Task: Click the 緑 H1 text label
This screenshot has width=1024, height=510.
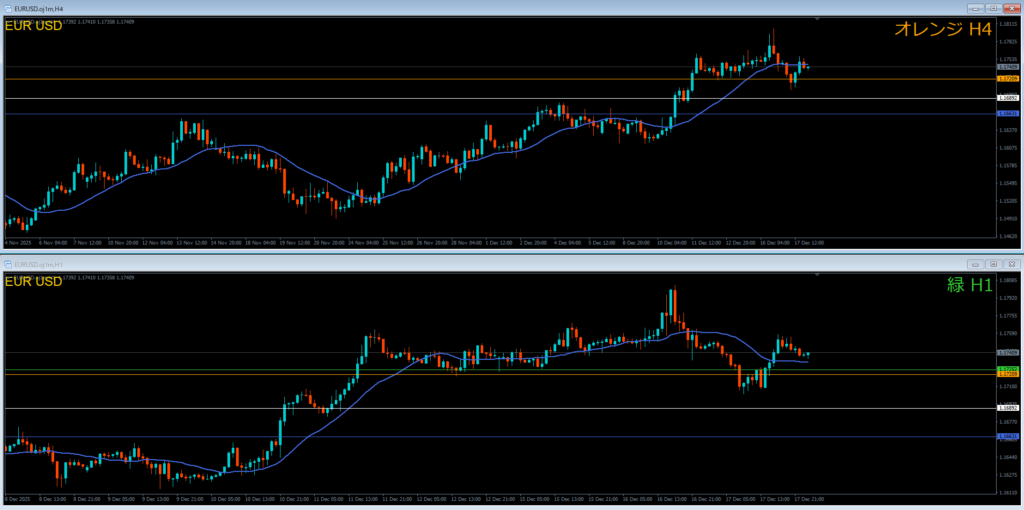Action: (969, 285)
